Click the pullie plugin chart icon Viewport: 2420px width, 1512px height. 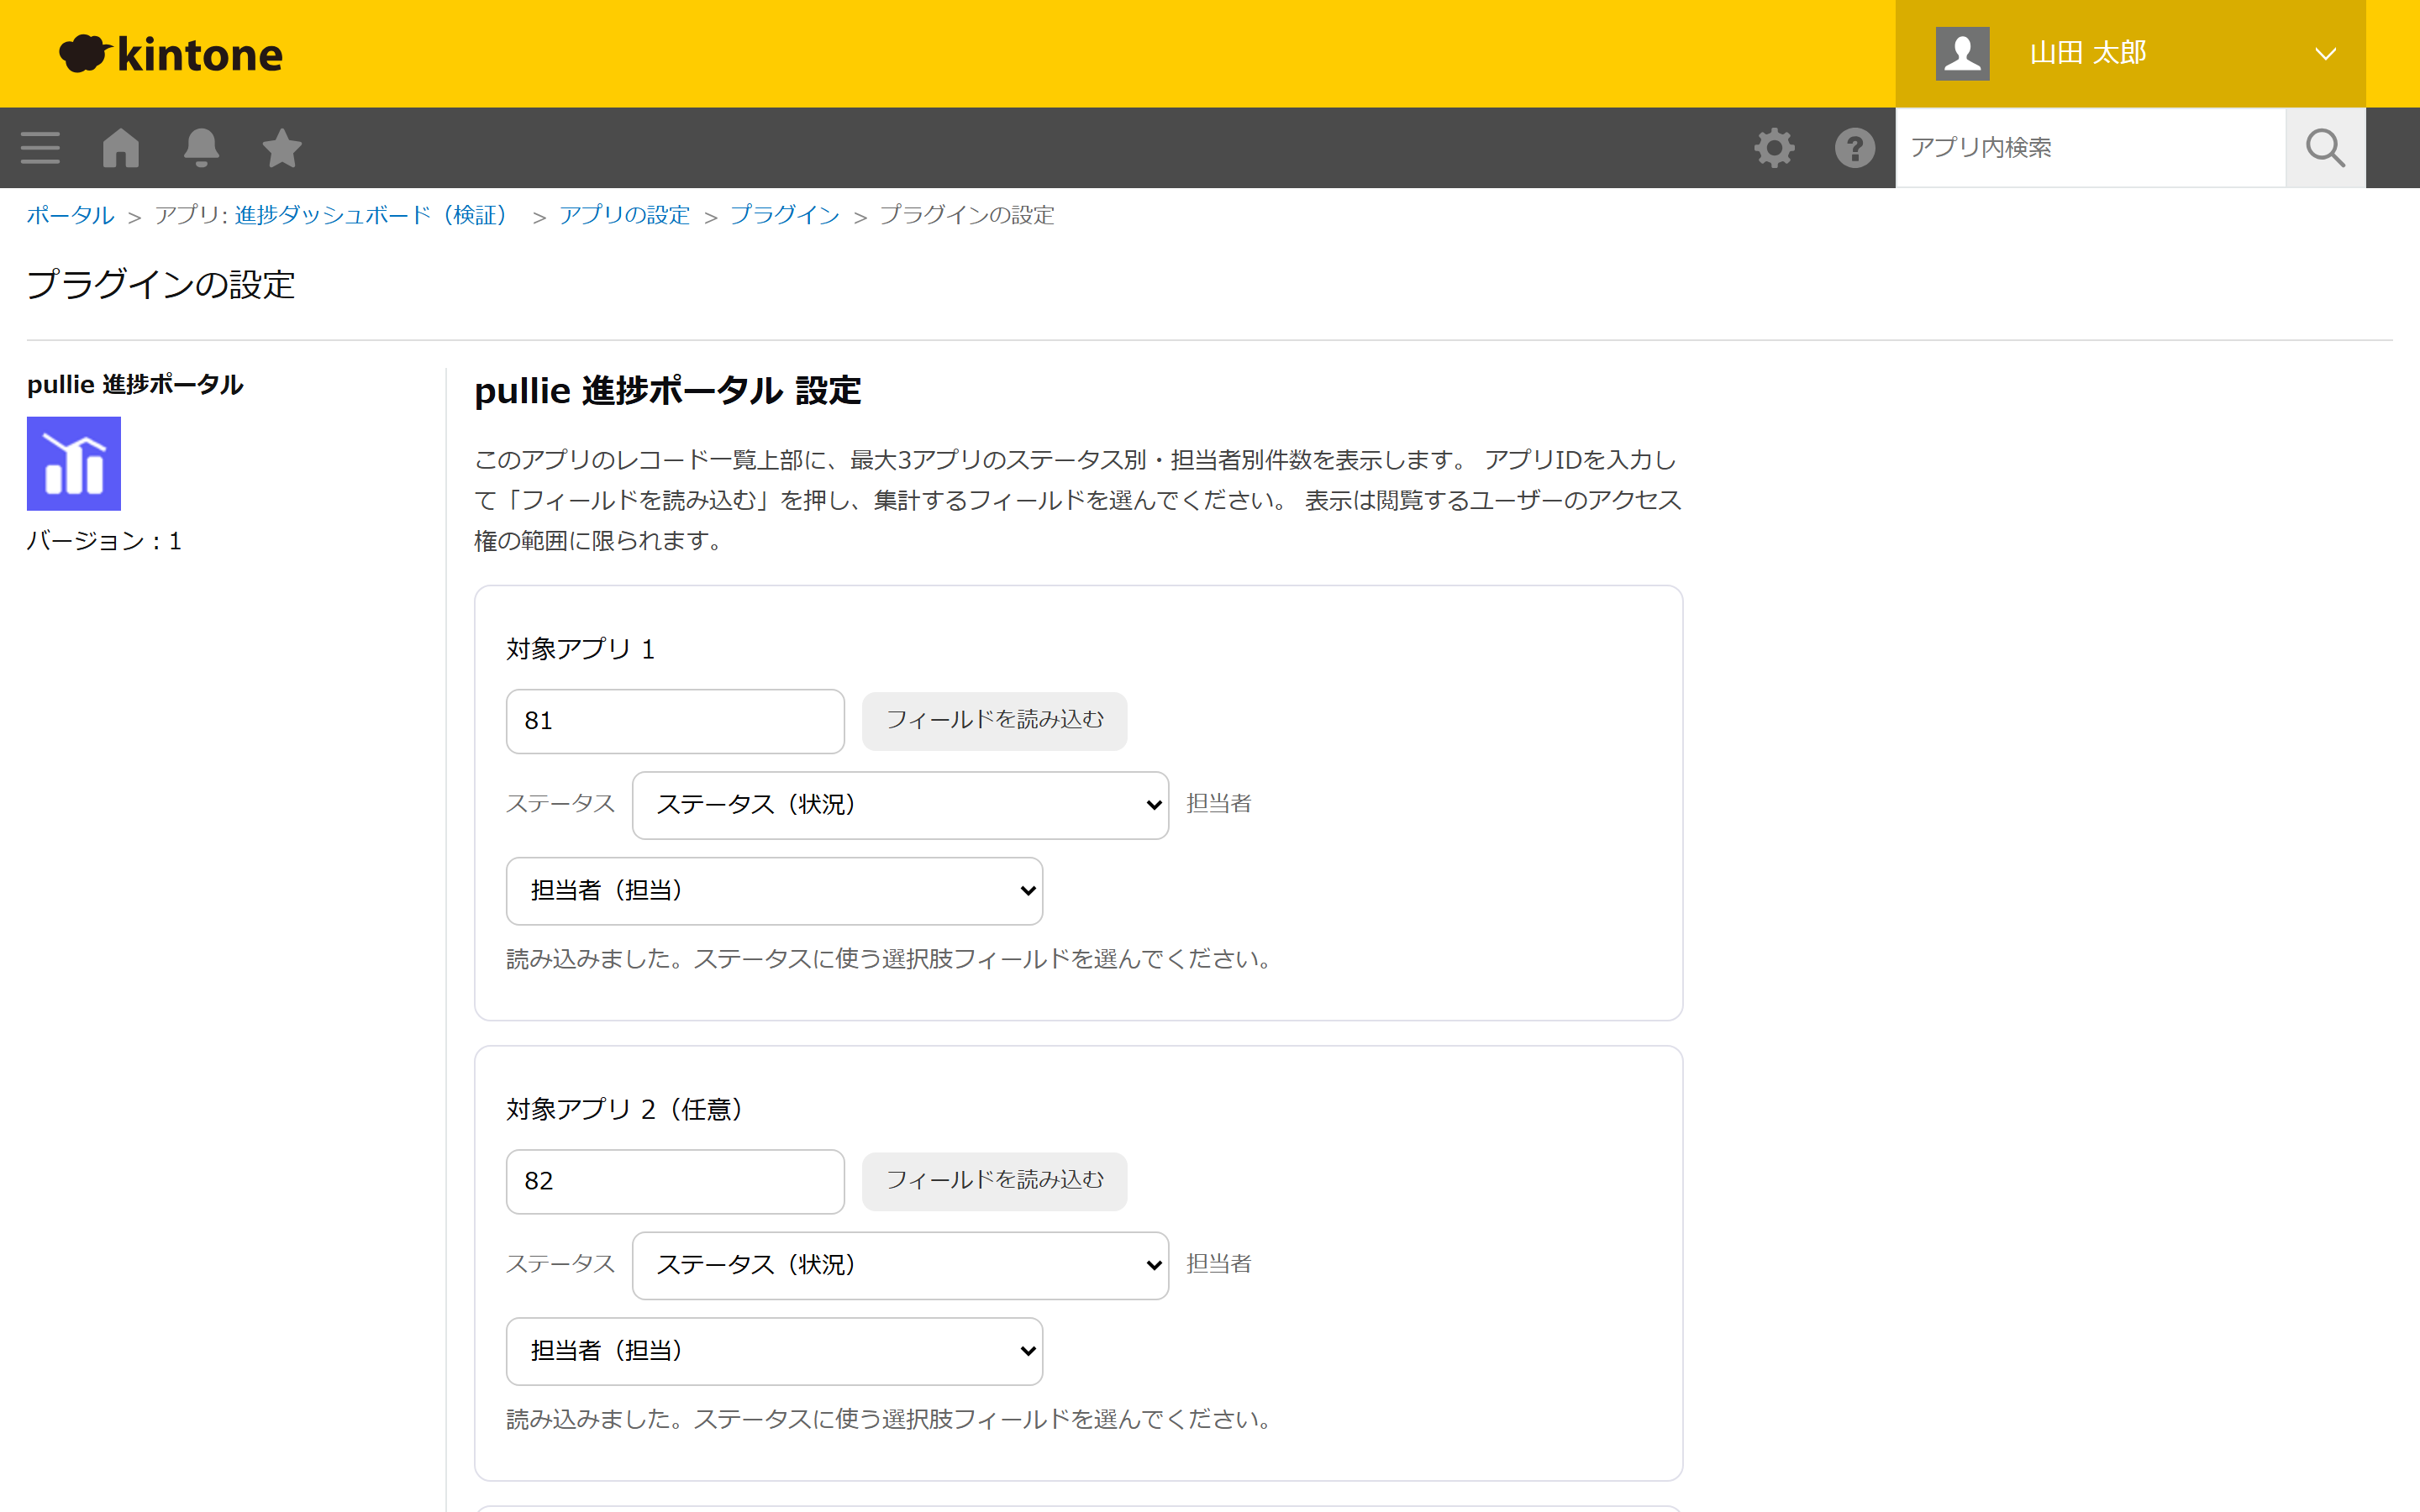74,464
